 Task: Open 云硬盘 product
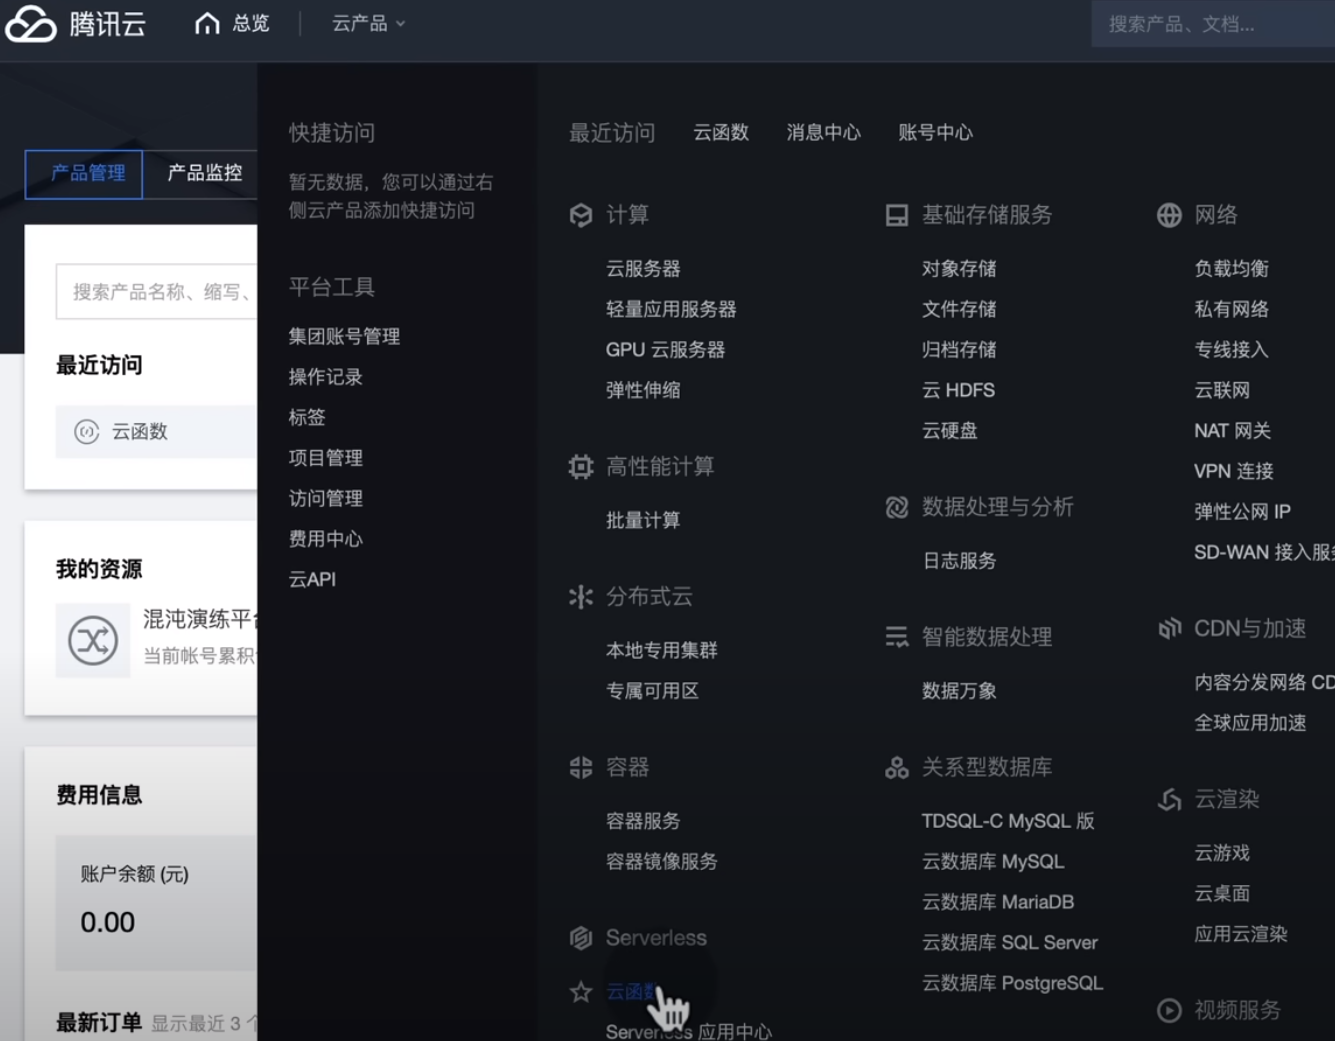pos(950,431)
